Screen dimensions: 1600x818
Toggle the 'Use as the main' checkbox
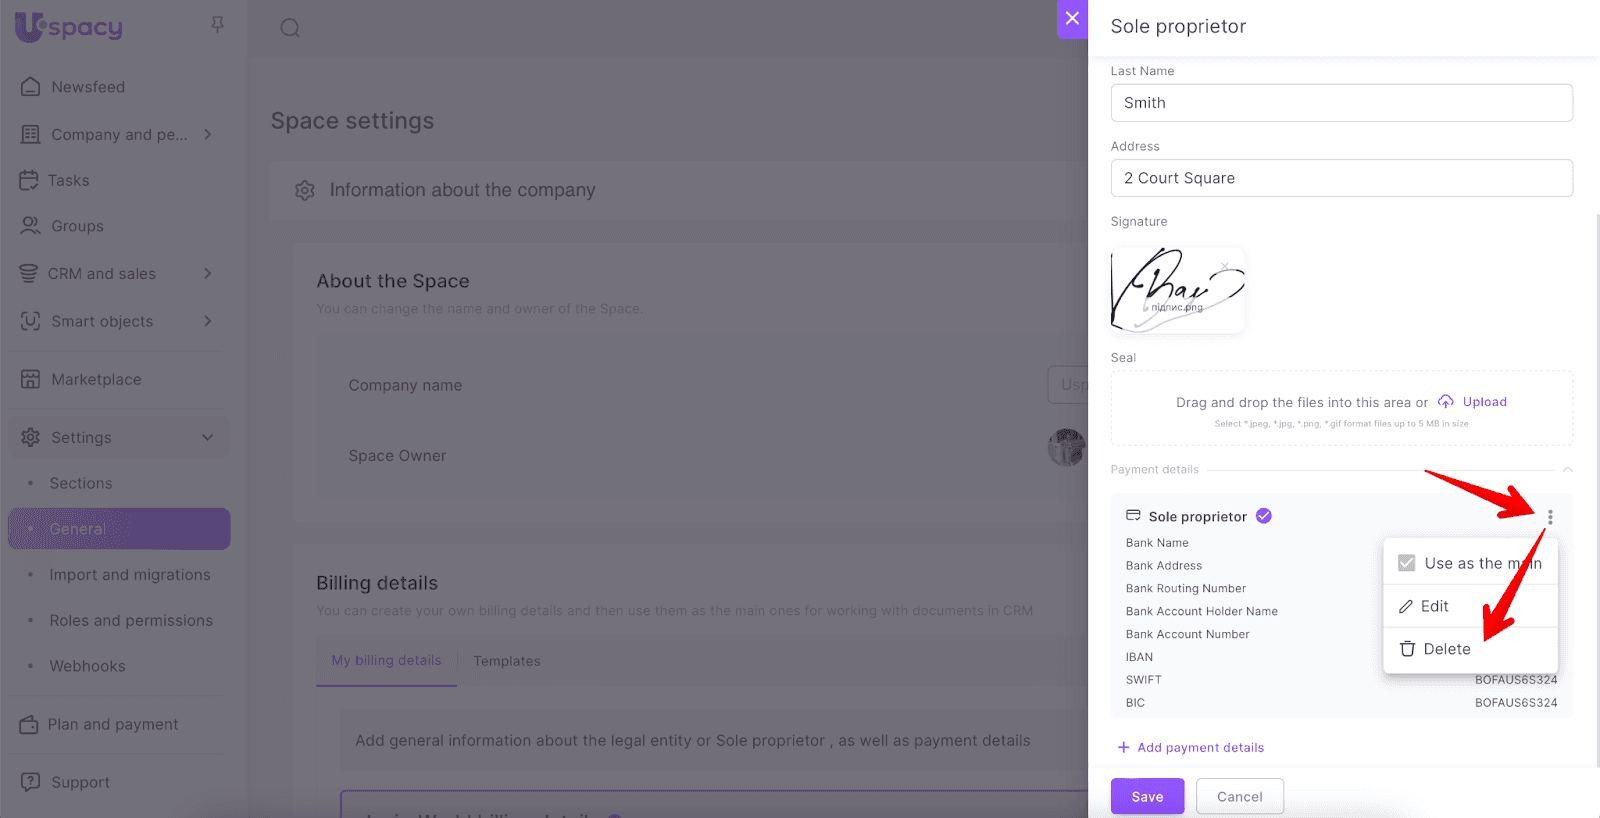click(1407, 563)
